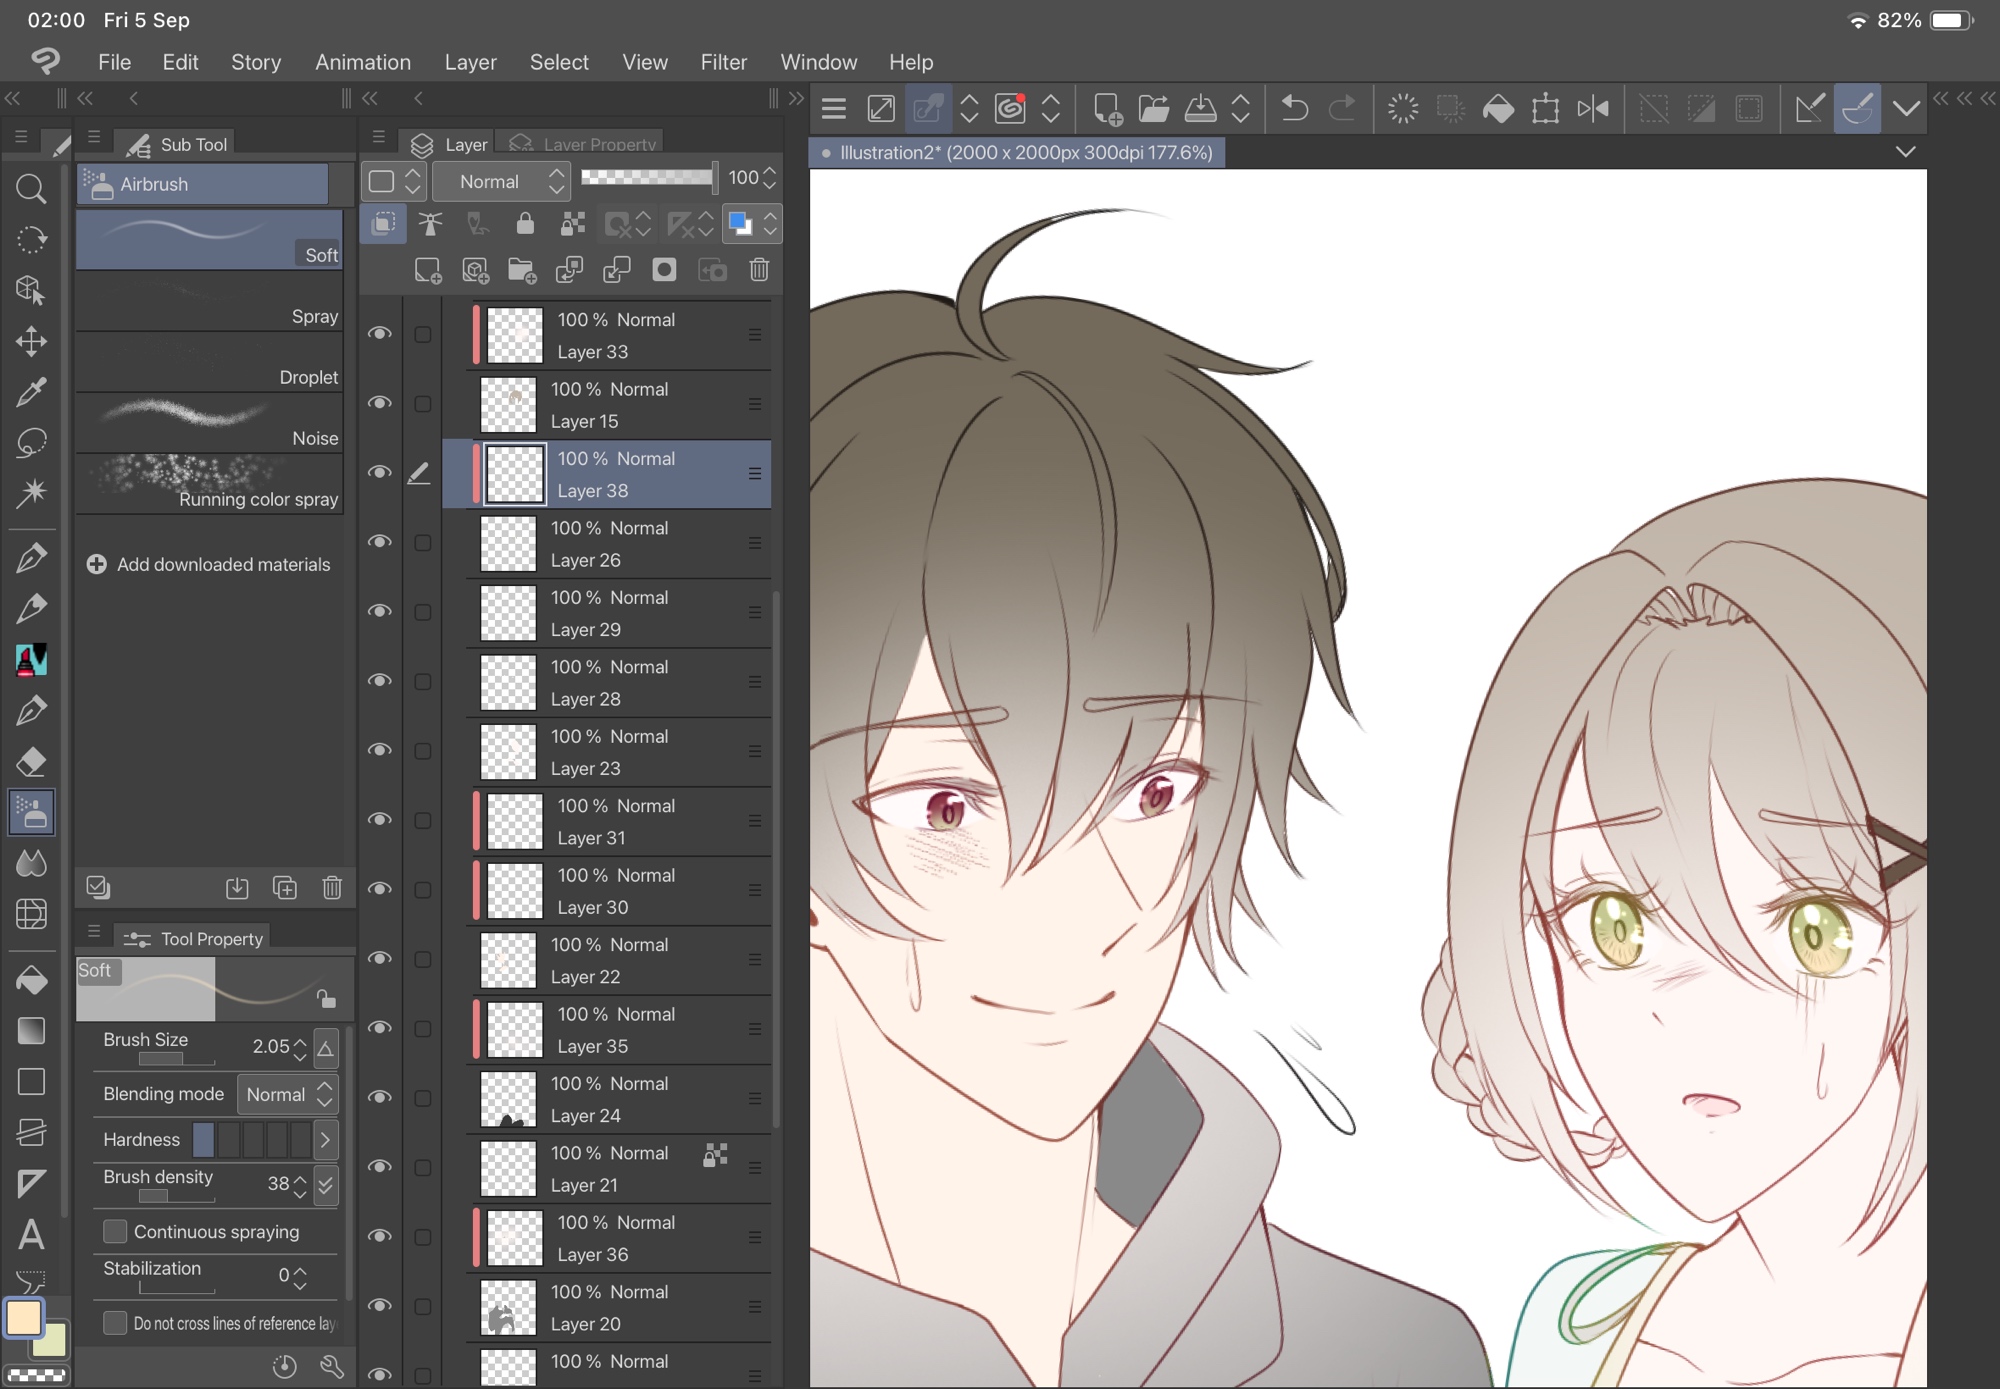
Task: Select the Spray sub tool
Action: tap(209, 302)
